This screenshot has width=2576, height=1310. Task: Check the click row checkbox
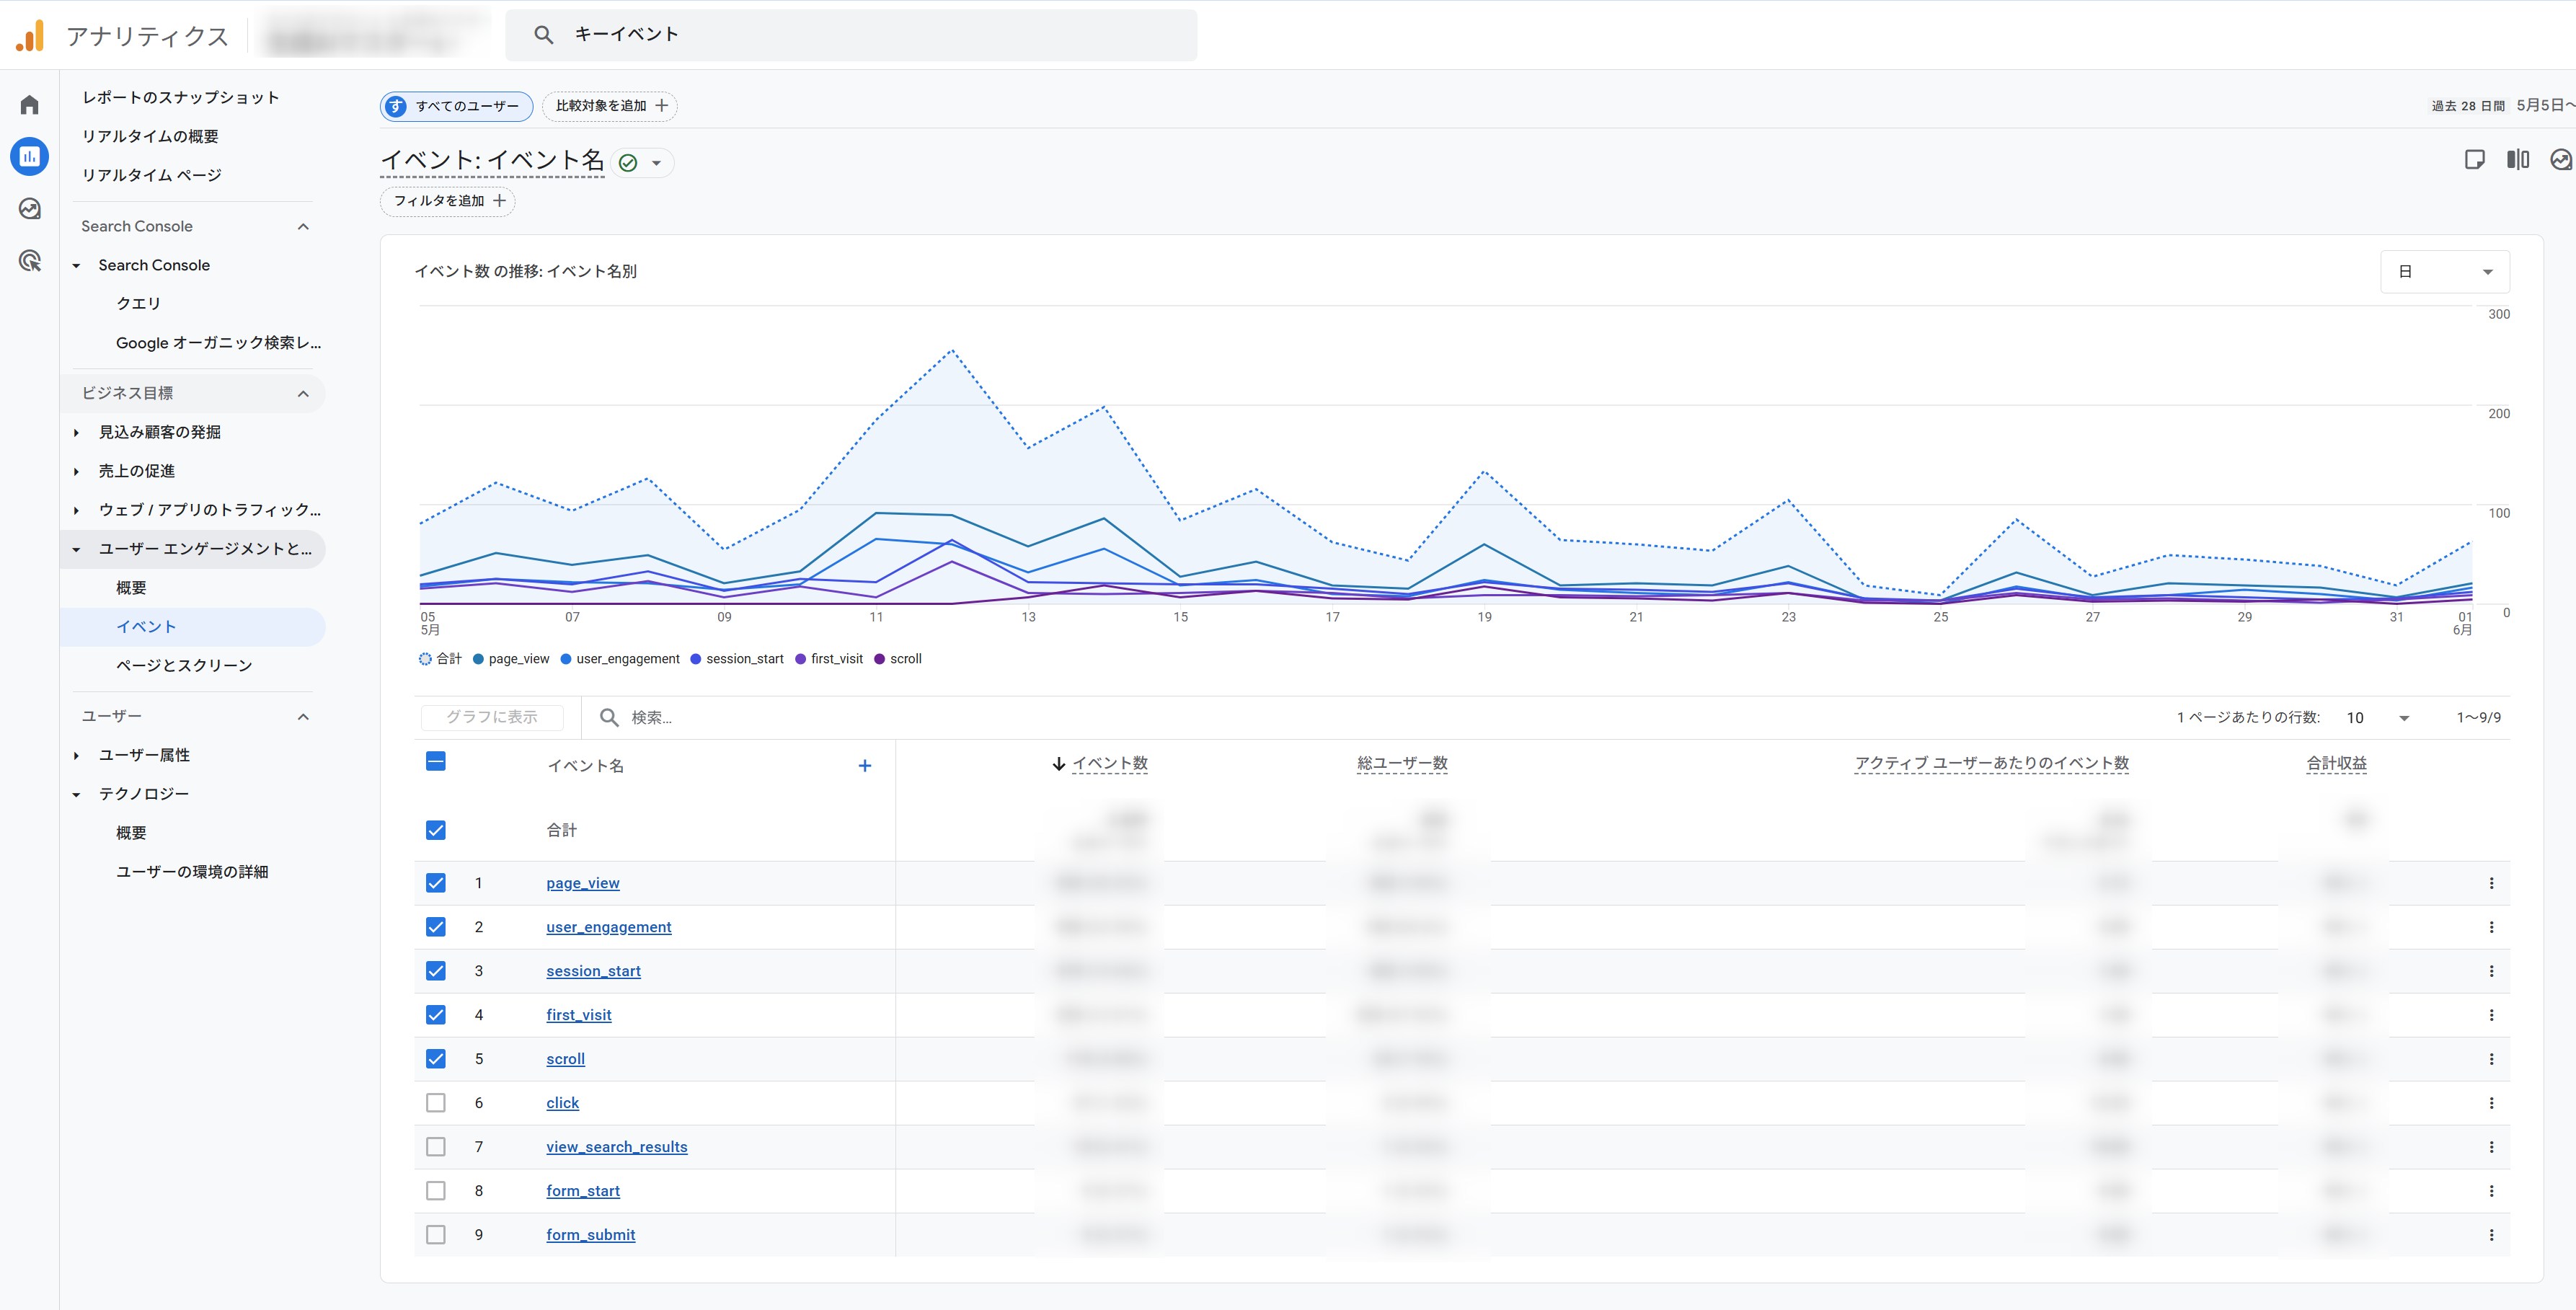pyautogui.click(x=436, y=1103)
